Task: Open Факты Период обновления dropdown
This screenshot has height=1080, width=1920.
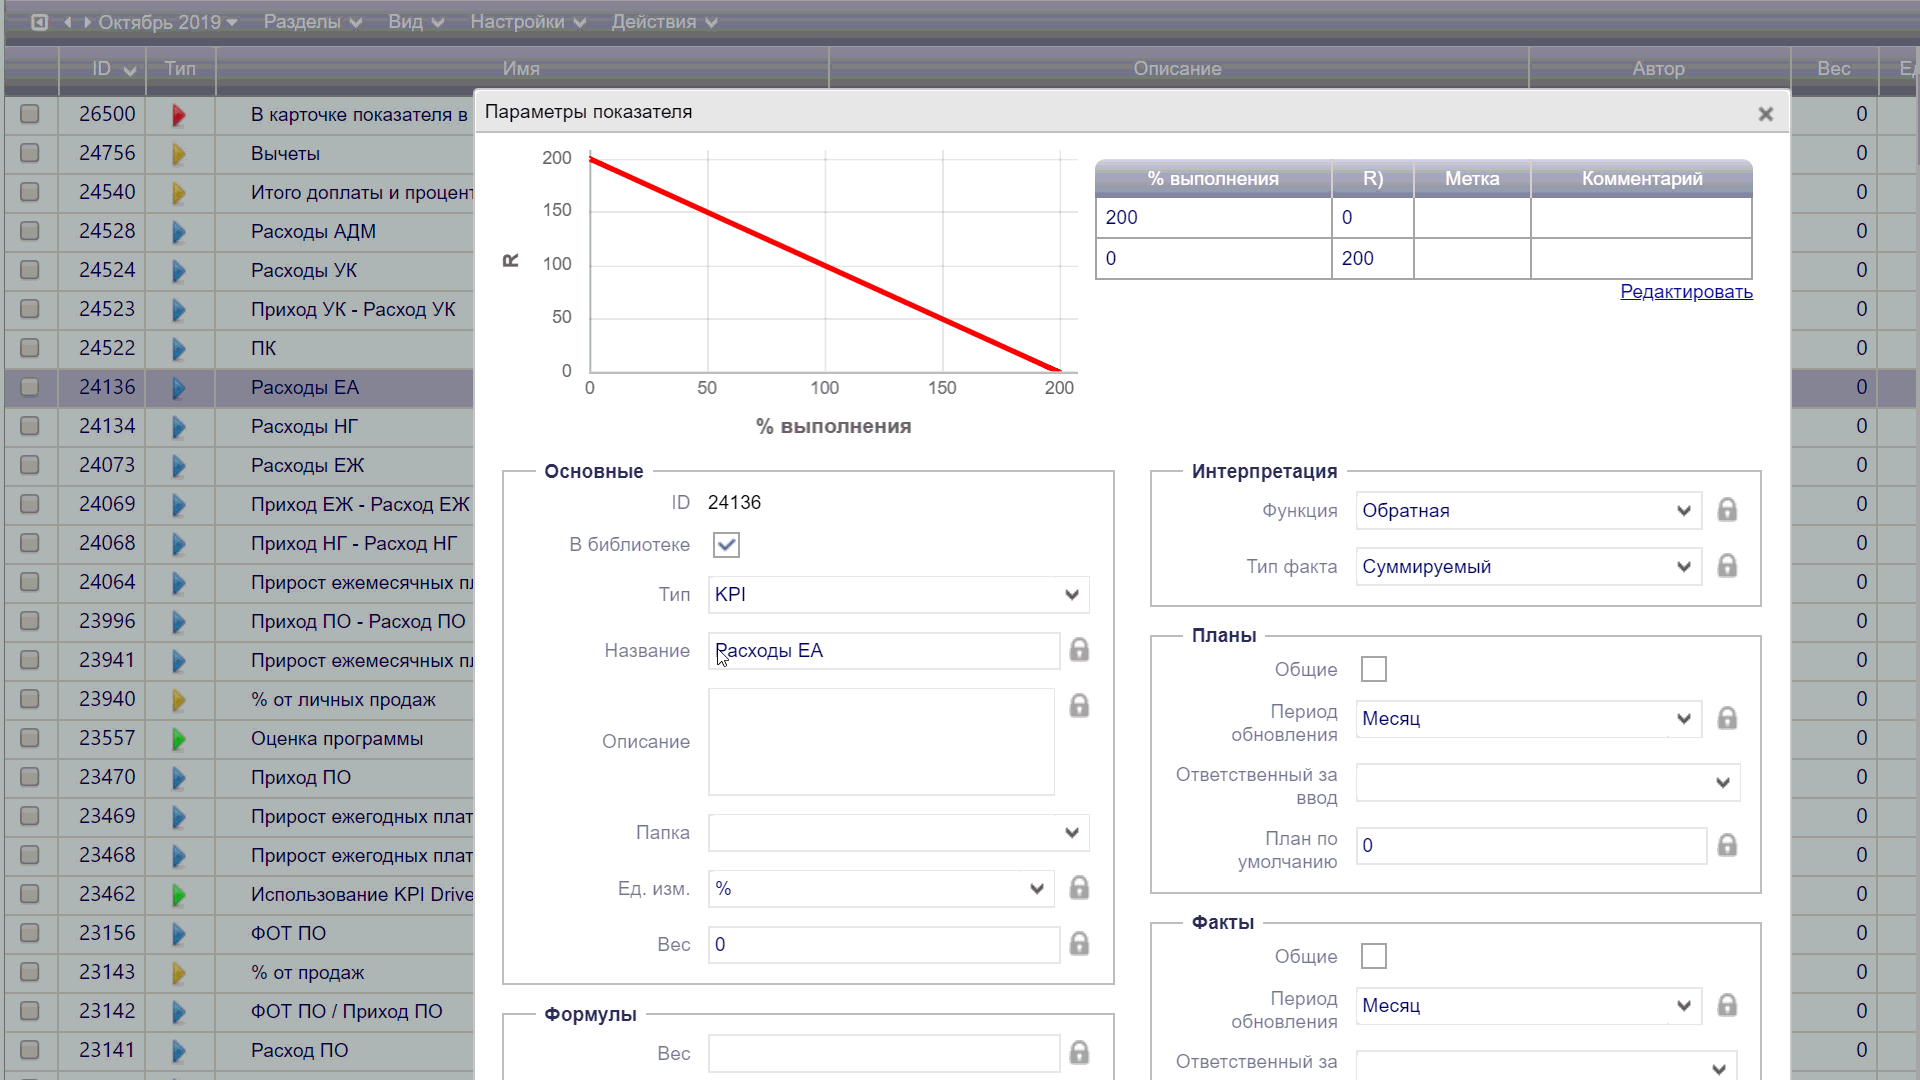Action: point(1528,1006)
